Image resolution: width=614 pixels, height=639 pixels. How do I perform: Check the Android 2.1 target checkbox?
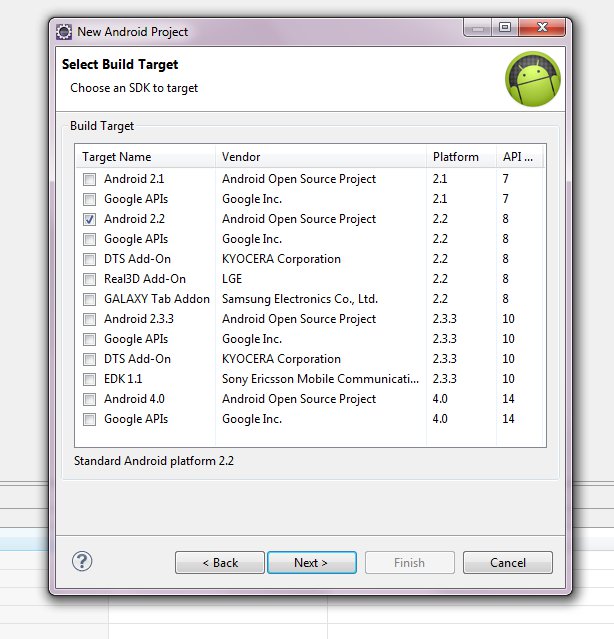click(x=89, y=179)
